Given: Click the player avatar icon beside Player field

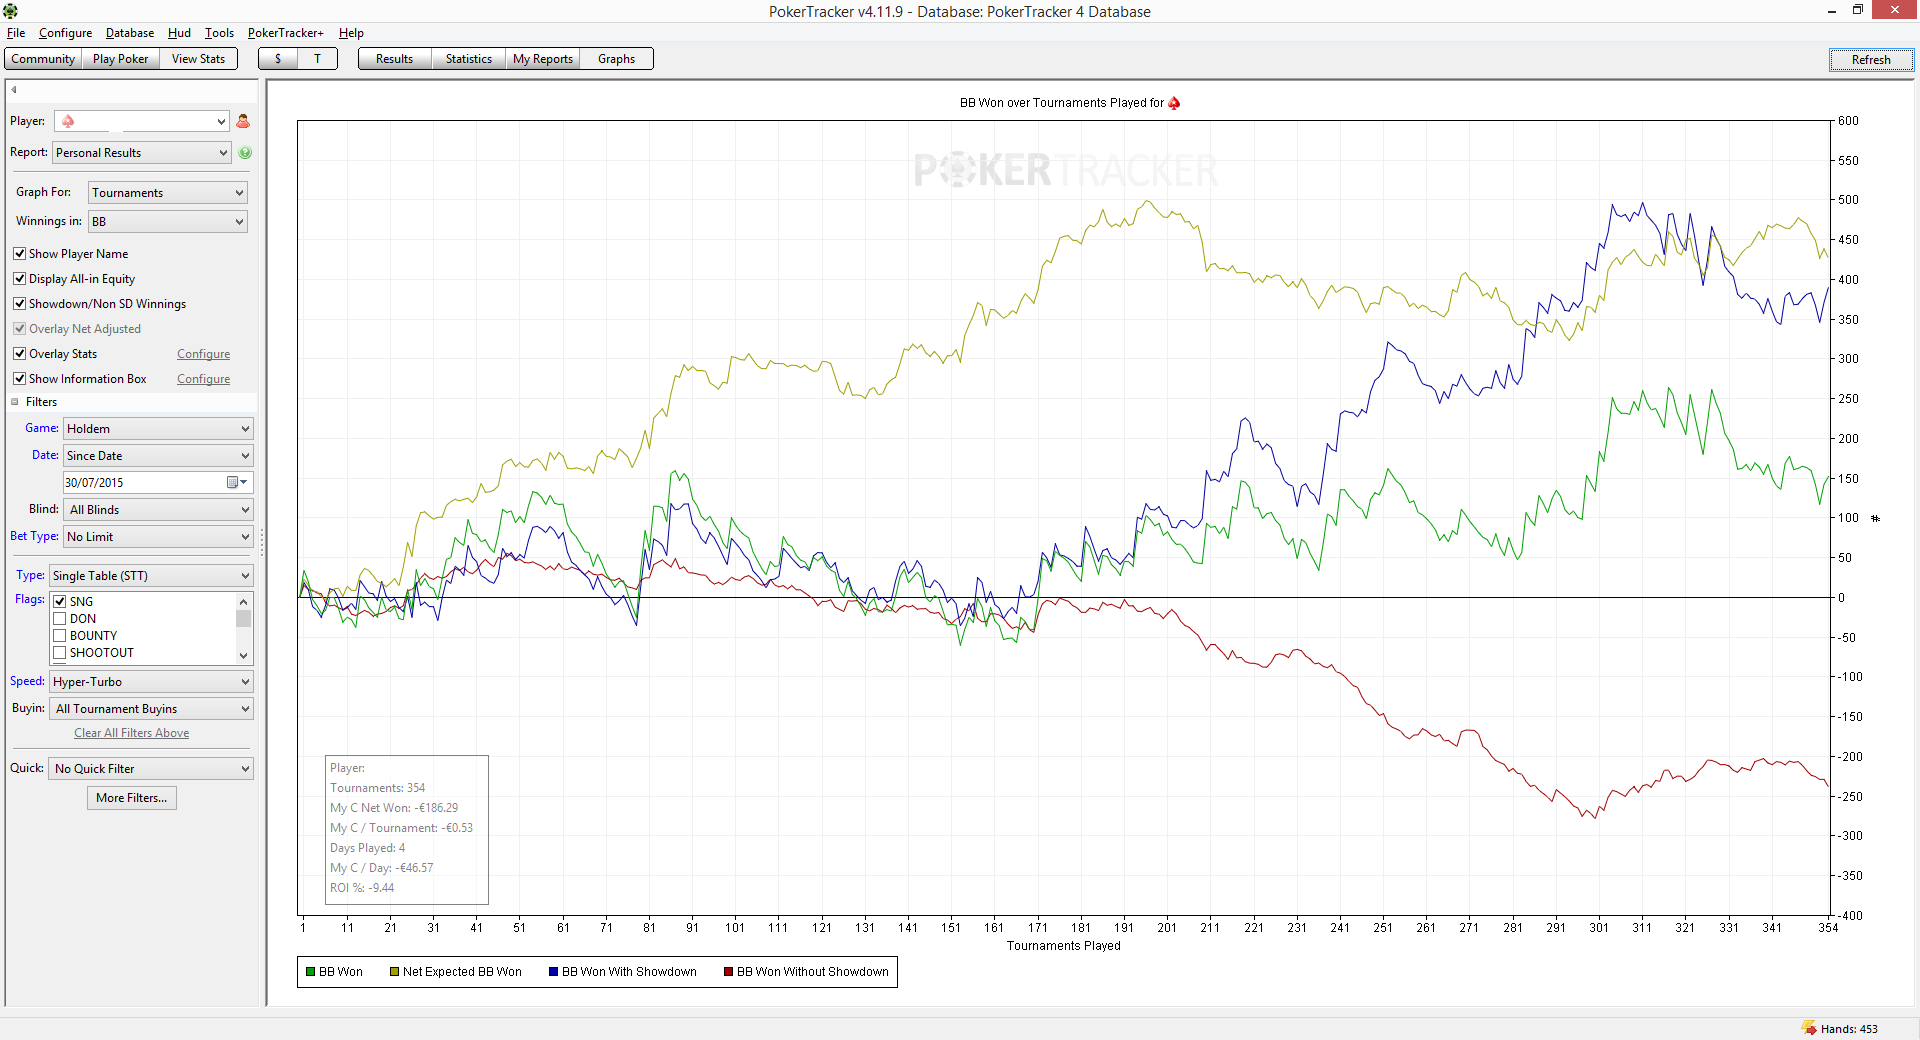Looking at the screenshot, I should click(x=243, y=121).
